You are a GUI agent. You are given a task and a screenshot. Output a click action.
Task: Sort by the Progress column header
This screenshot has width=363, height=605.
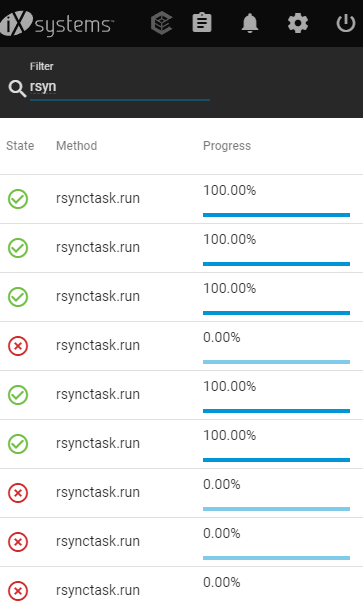click(x=227, y=145)
